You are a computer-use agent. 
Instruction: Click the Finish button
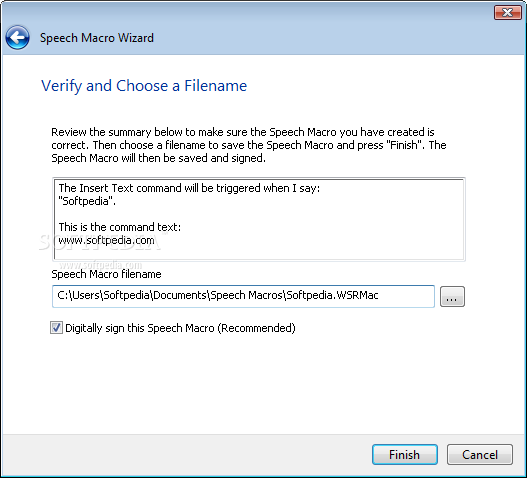pyautogui.click(x=405, y=454)
